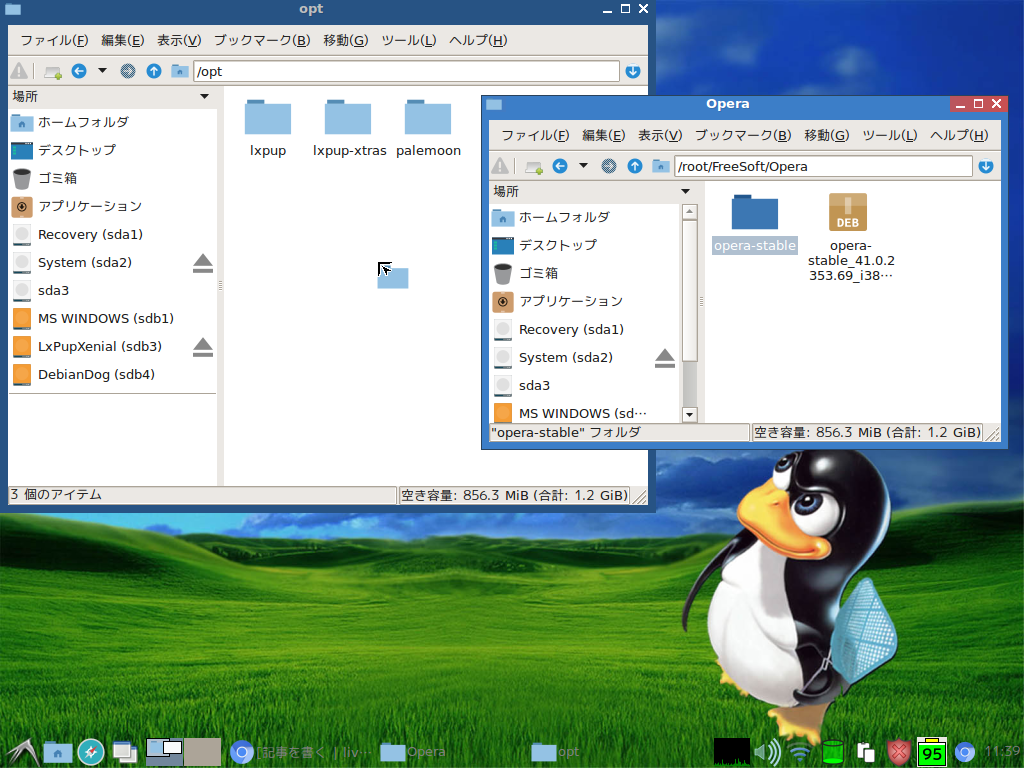
Task: Click show desktop windows icon on taskbar
Action: [x=124, y=752]
